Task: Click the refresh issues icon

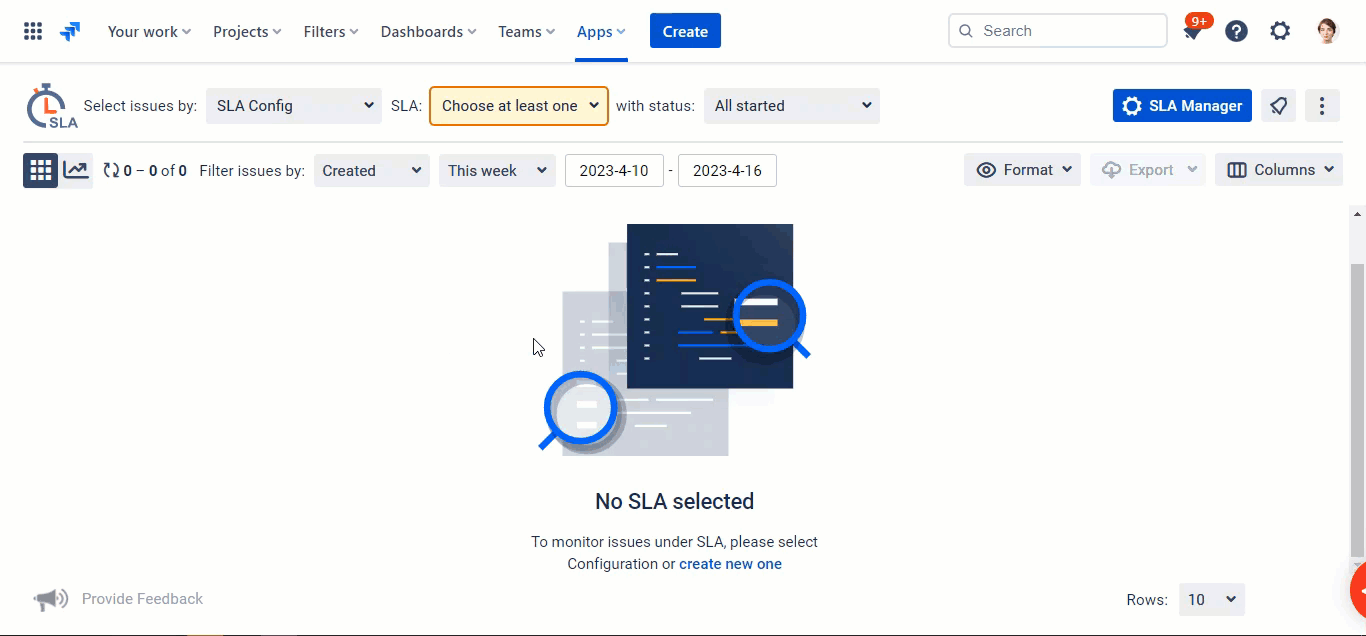Action: 111,171
